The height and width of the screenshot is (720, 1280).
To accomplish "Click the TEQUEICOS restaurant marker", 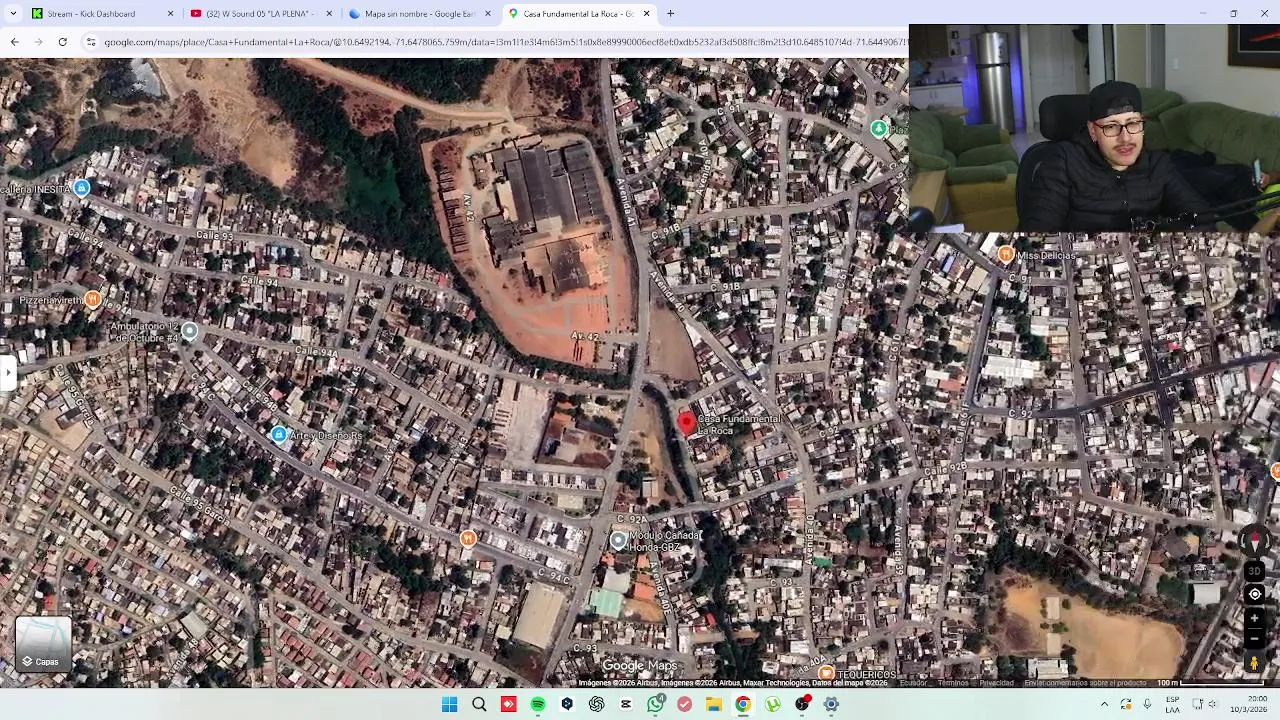I will [x=827, y=675].
